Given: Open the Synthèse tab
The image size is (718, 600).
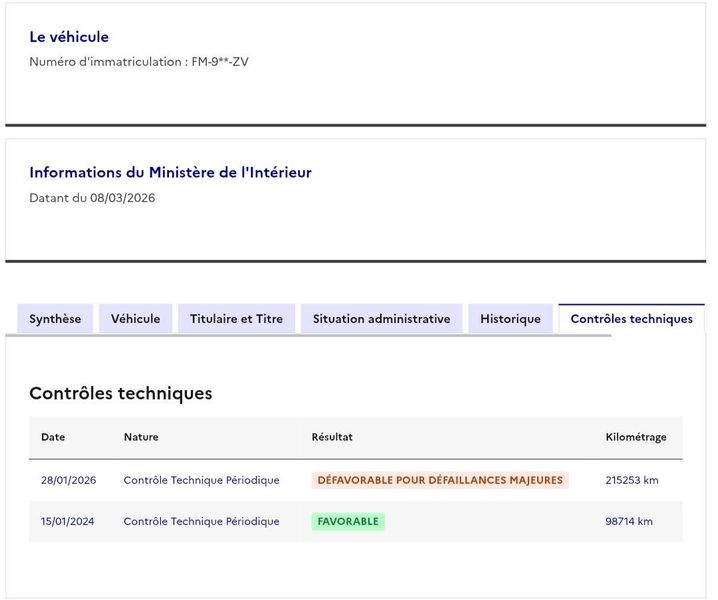Looking at the screenshot, I should pyautogui.click(x=55, y=319).
